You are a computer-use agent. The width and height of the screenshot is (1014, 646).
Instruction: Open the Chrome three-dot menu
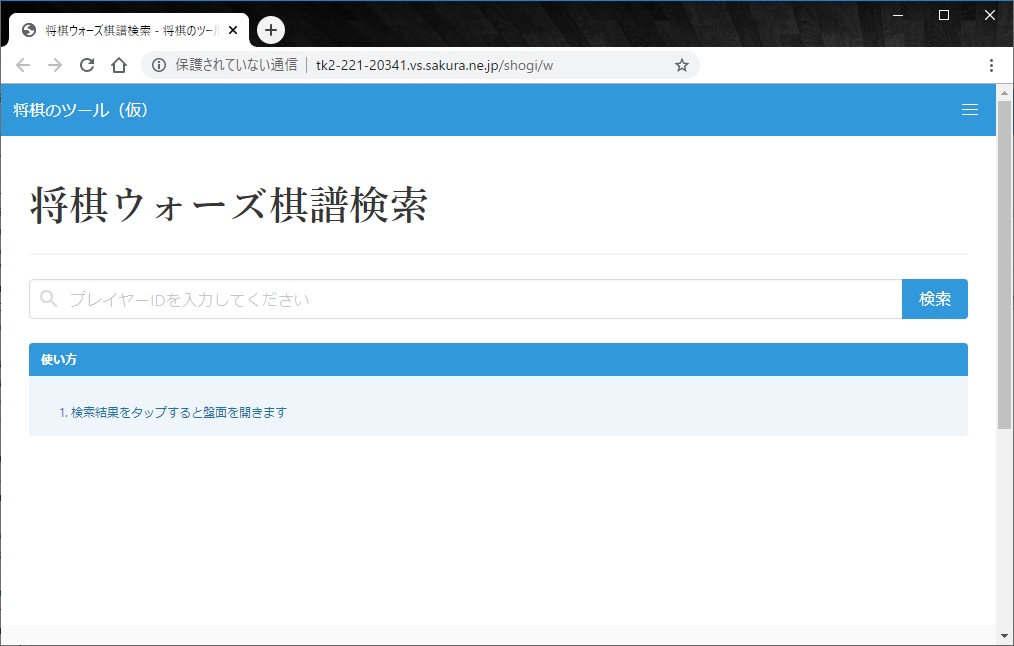tap(991, 65)
